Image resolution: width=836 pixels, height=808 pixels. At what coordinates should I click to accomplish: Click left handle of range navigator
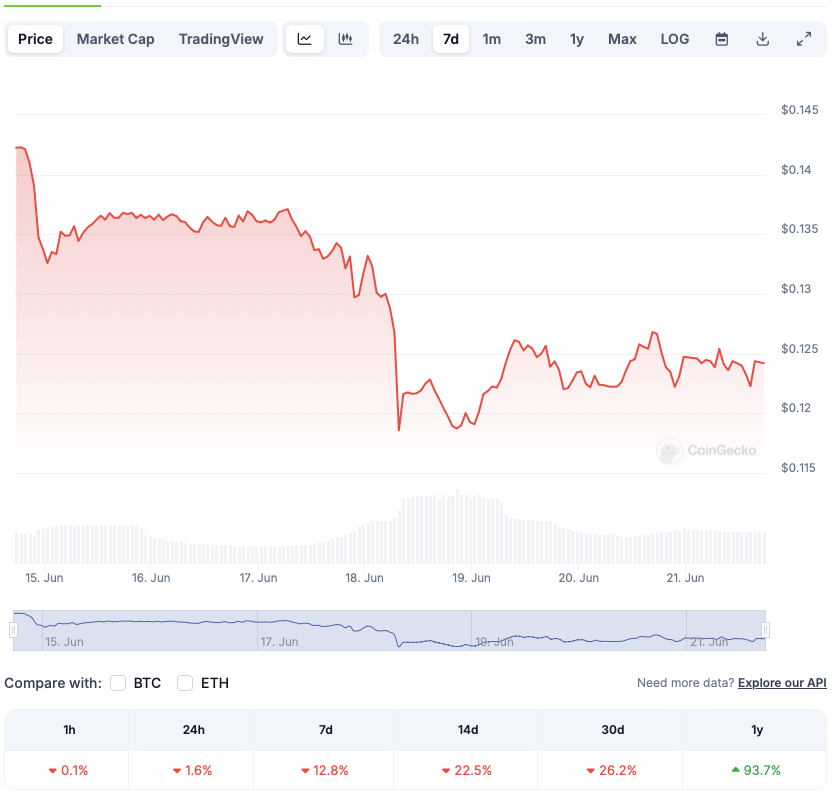(x=14, y=630)
